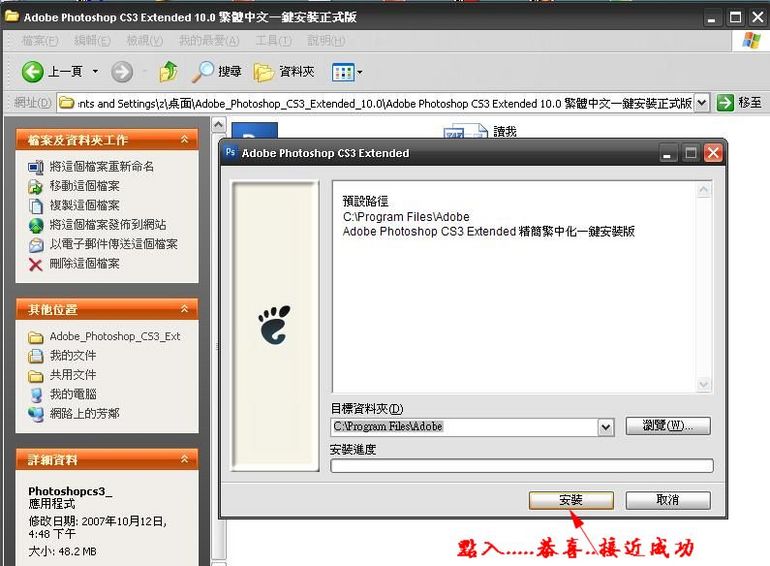Click the rename file icon 將這個檔案重新命名
Image resolution: width=770 pixels, height=566 pixels.
point(35,167)
